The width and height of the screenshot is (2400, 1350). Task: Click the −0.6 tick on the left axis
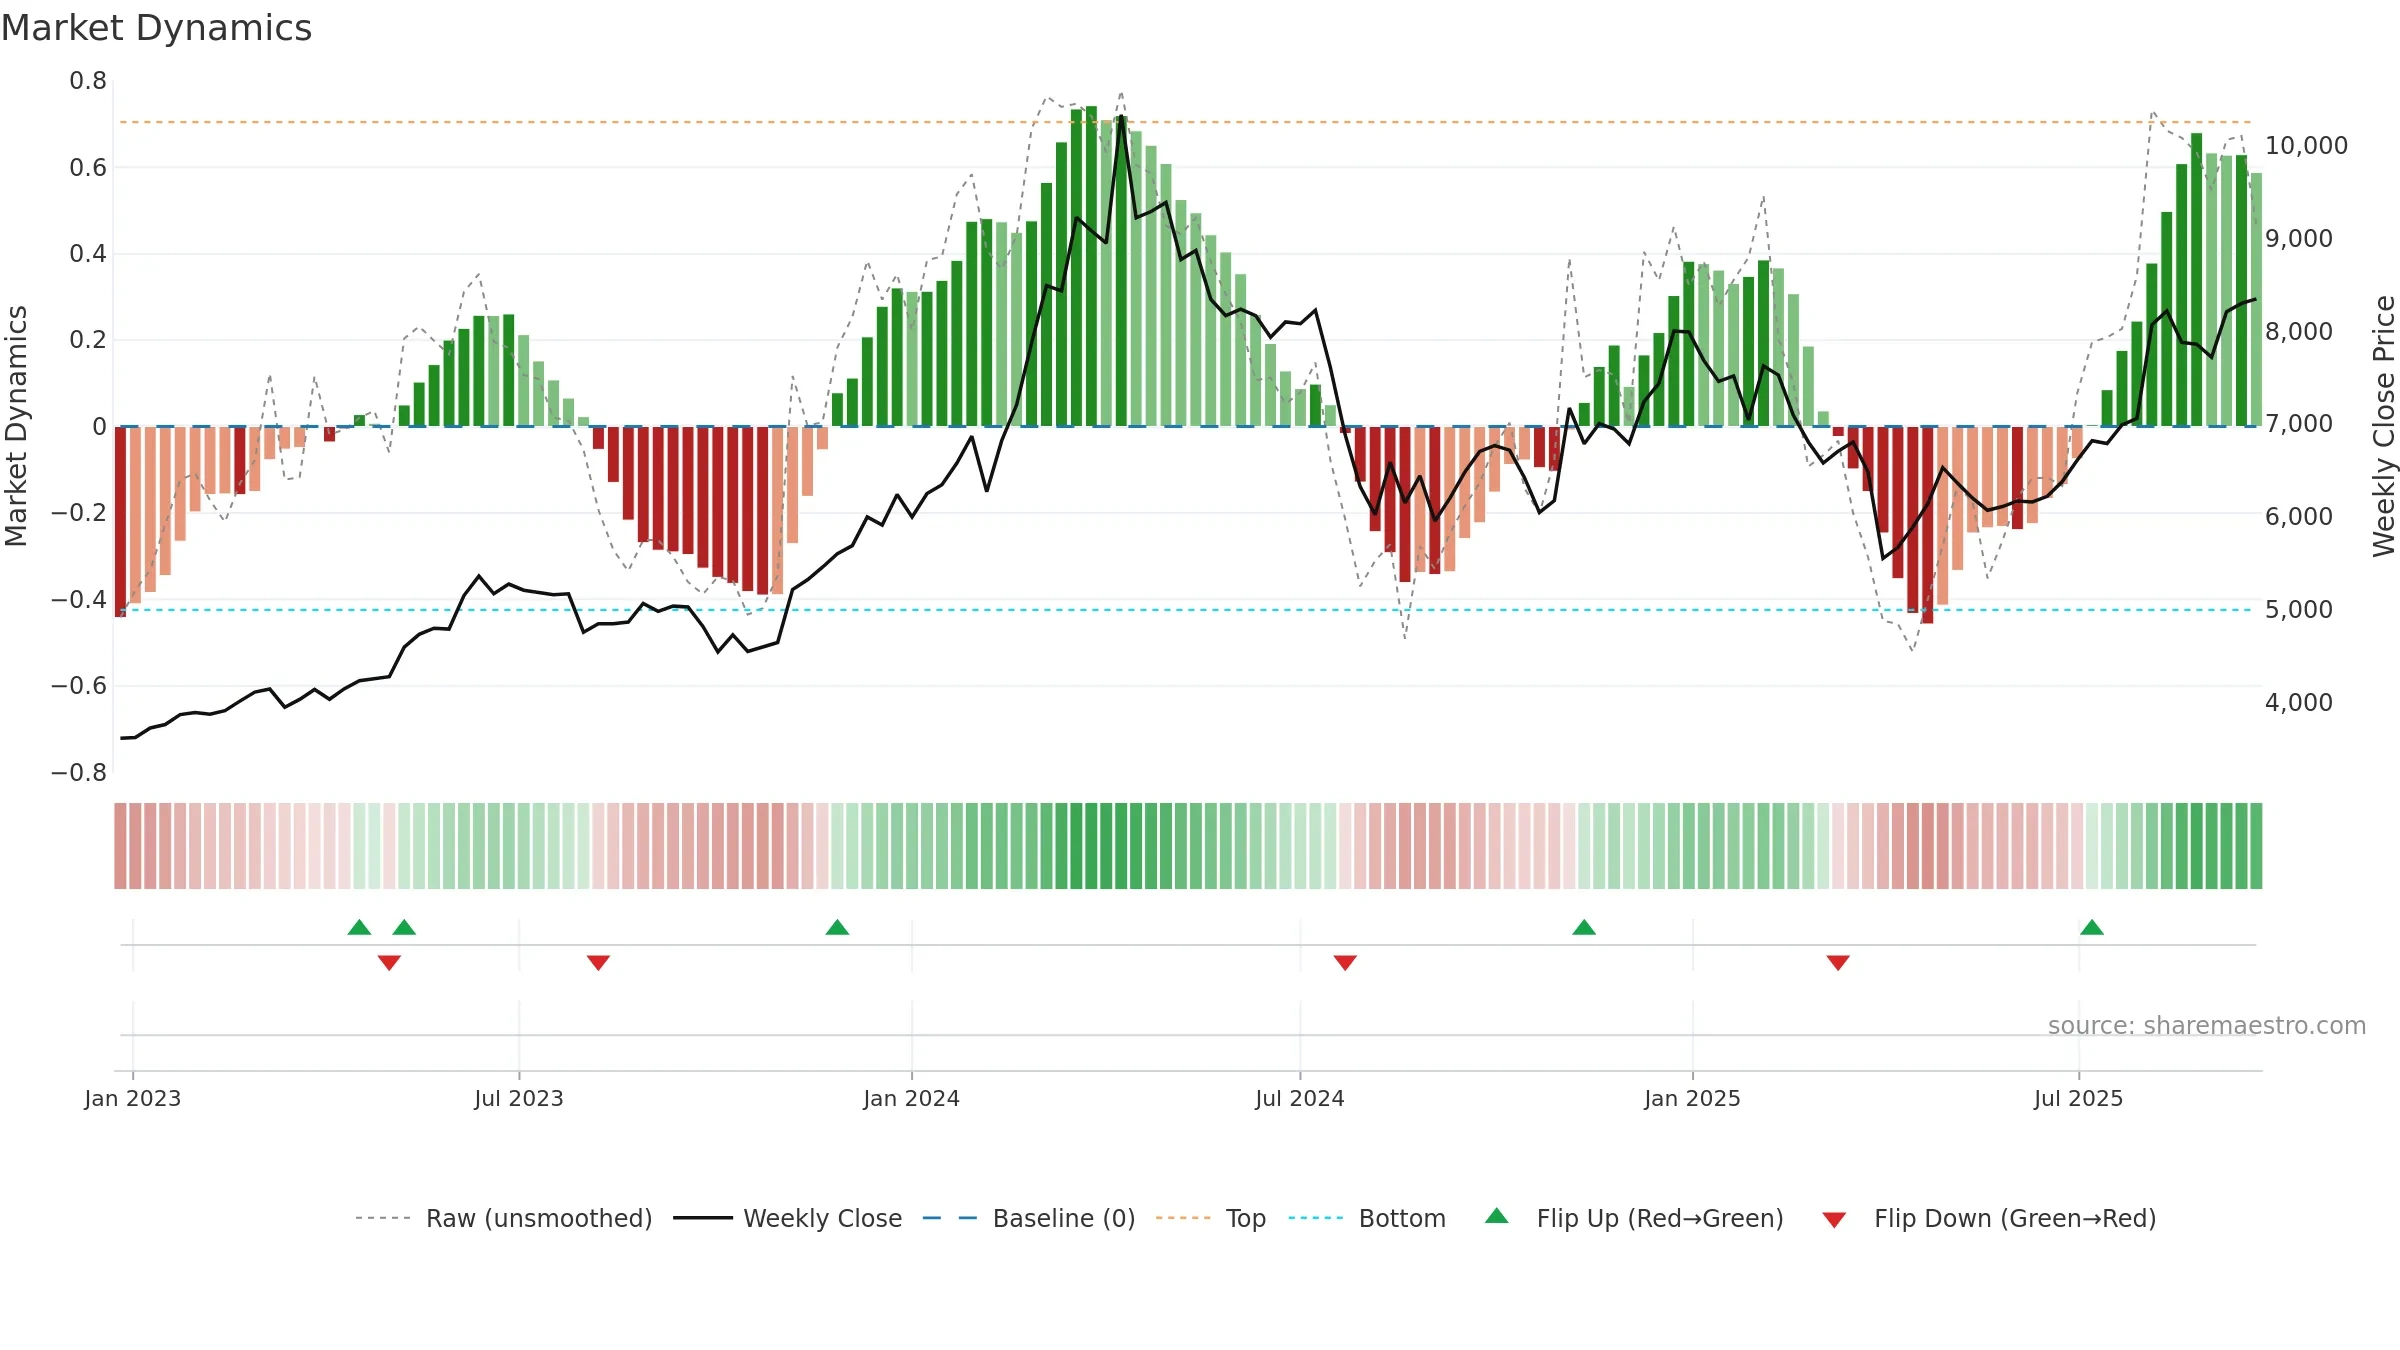[79, 686]
